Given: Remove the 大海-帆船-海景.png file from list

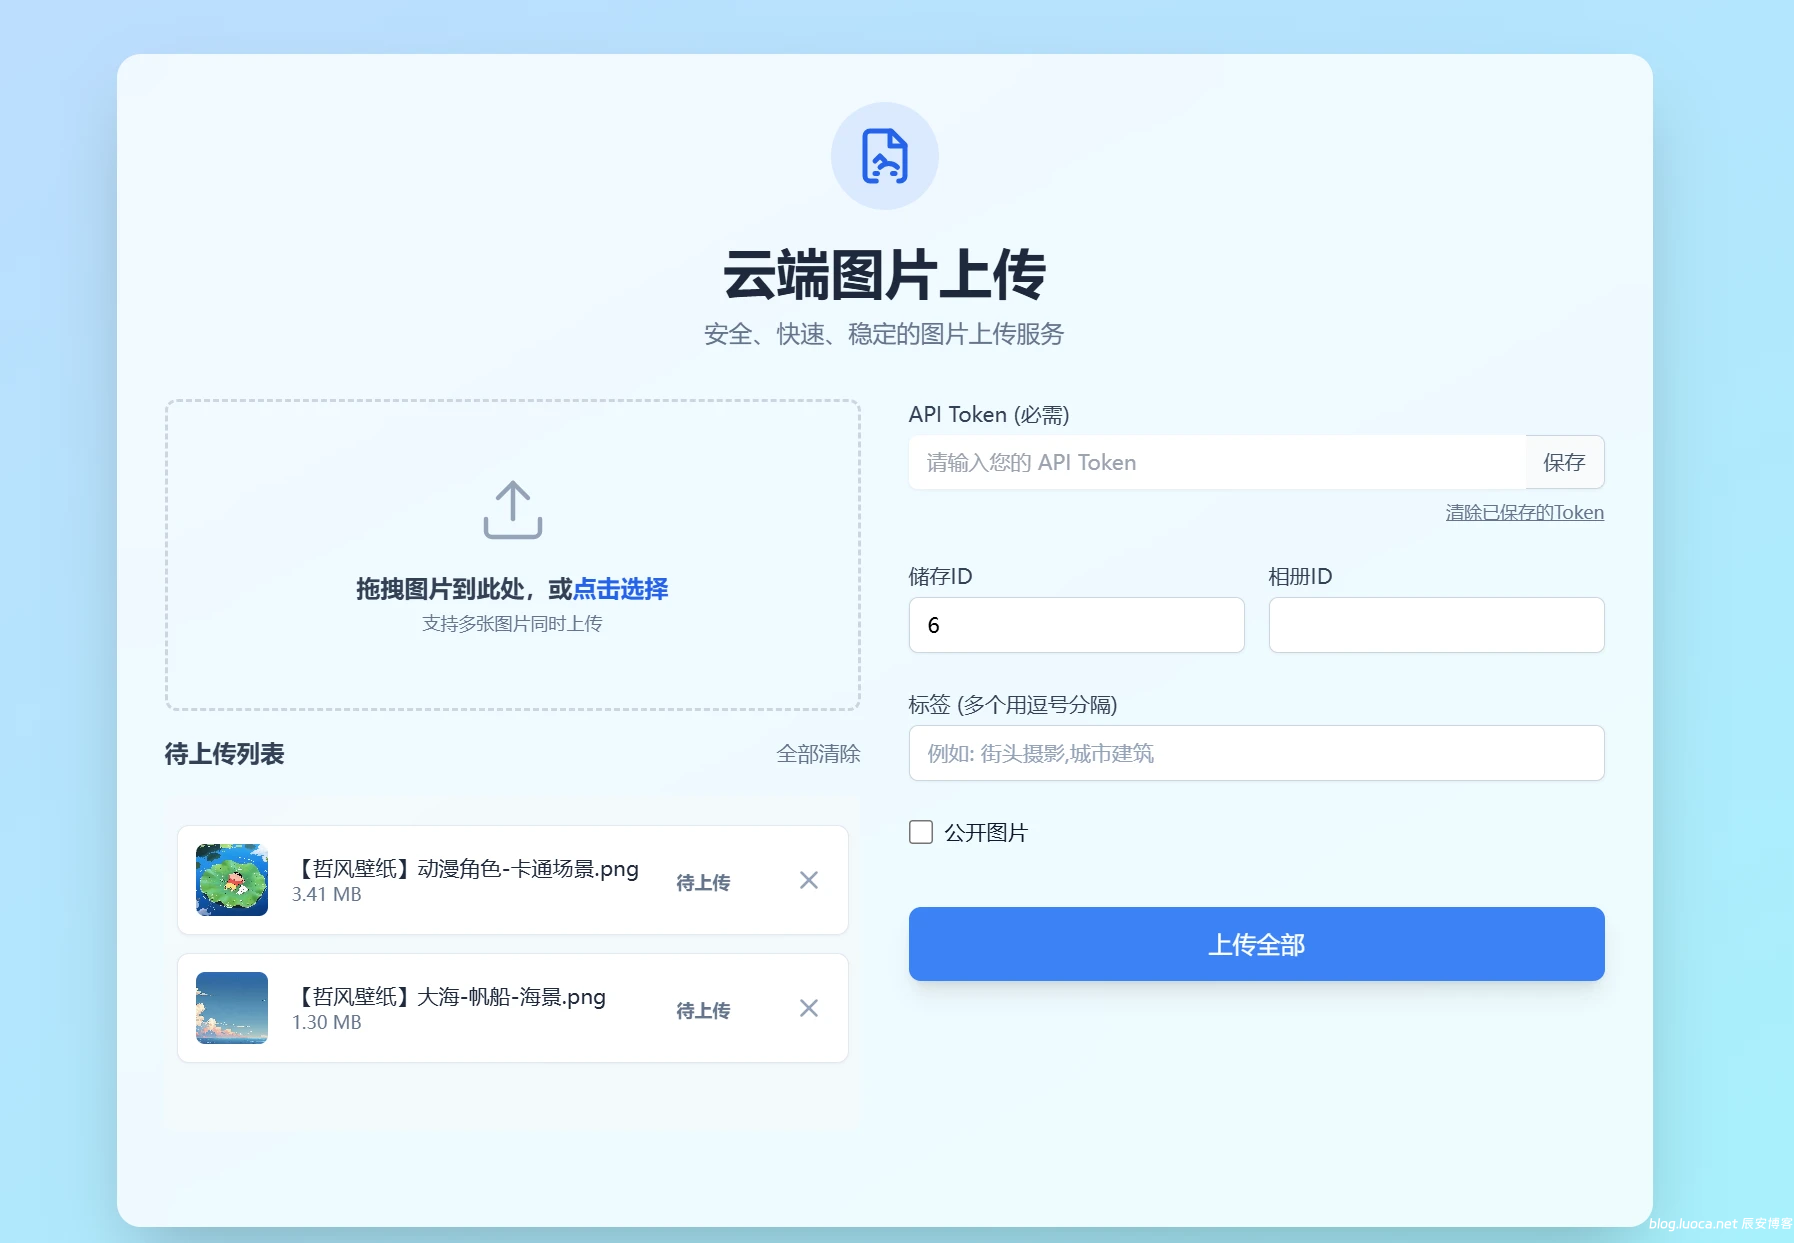Looking at the screenshot, I should (808, 1008).
